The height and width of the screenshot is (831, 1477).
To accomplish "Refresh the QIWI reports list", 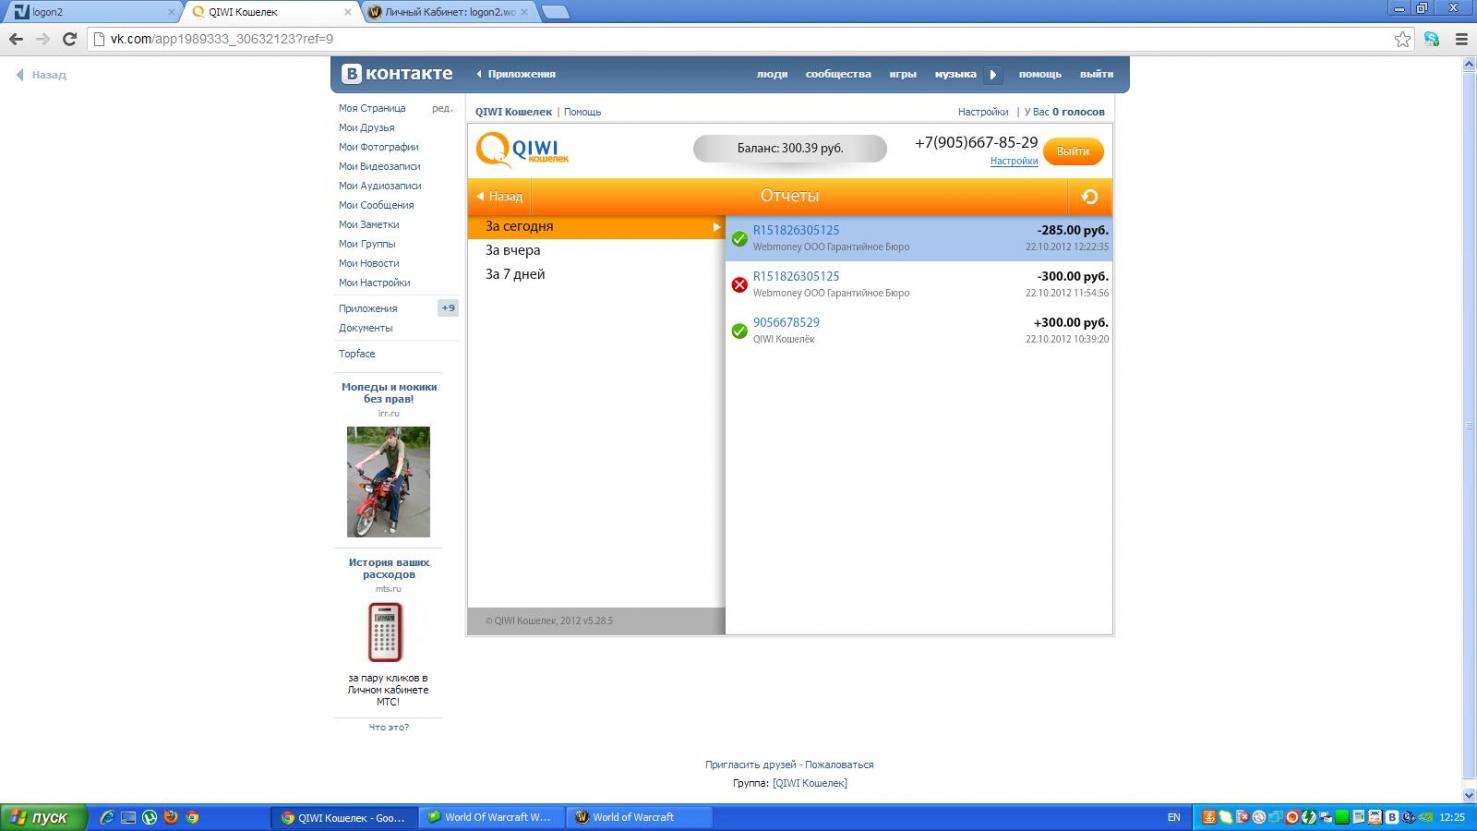I will [1090, 197].
